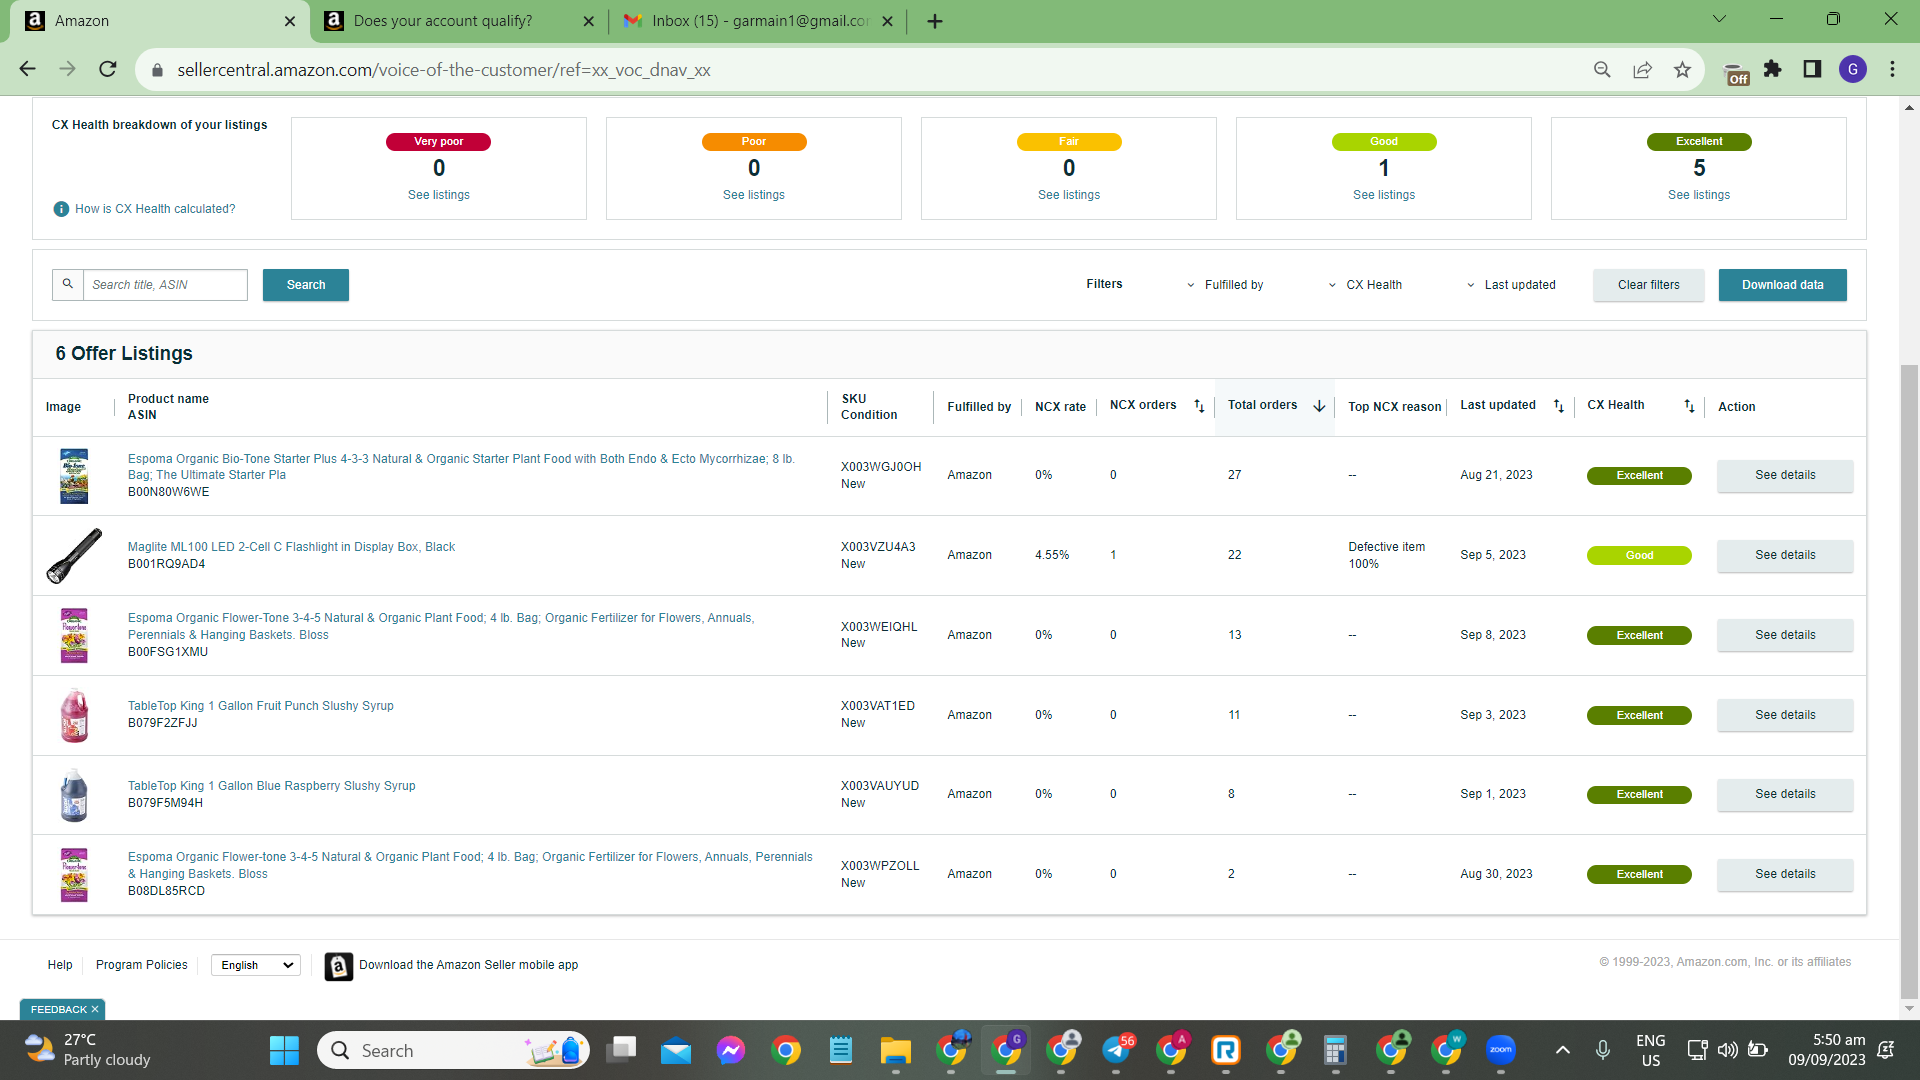Close the Inbox Gmail tab
The height and width of the screenshot is (1080, 1920).
click(887, 21)
